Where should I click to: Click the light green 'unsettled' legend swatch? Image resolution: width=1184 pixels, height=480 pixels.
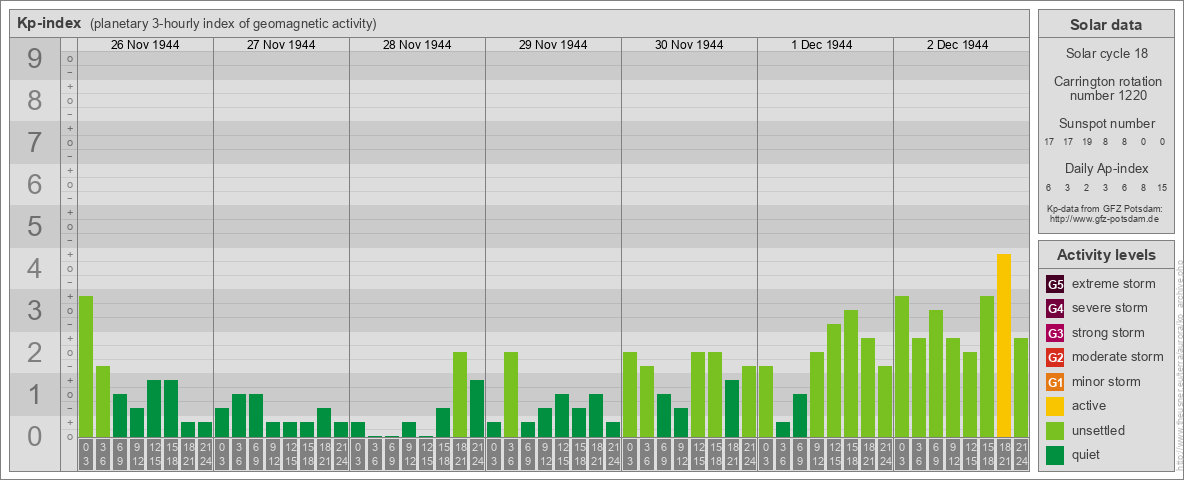1055,430
